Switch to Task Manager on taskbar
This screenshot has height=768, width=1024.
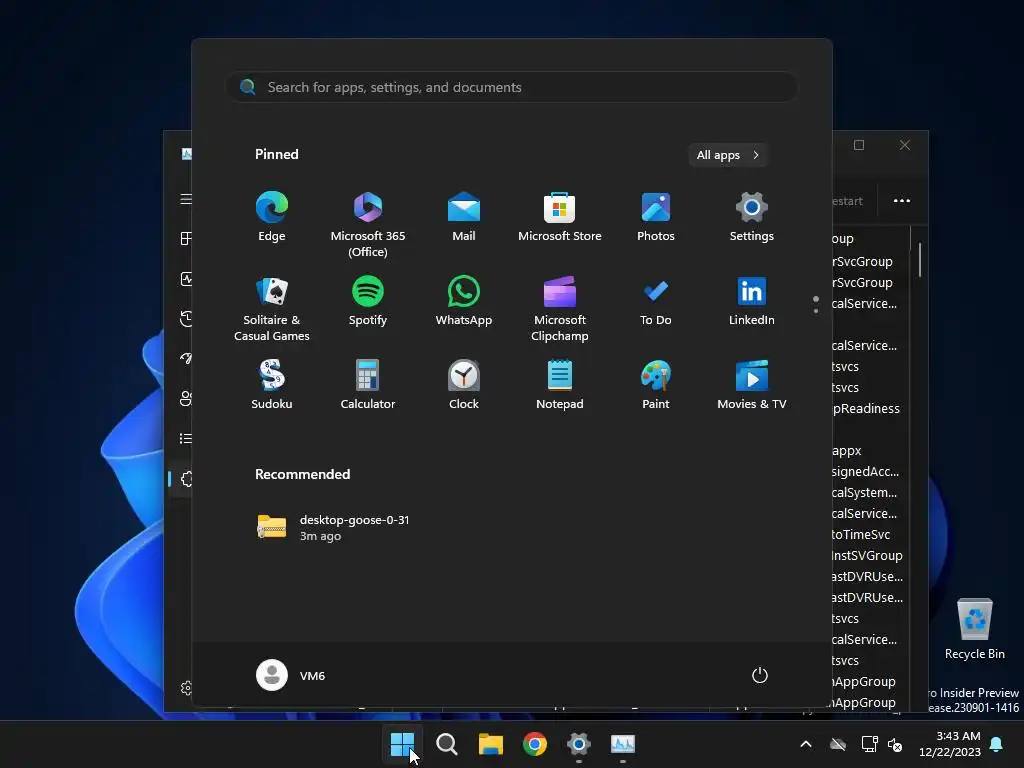point(623,744)
